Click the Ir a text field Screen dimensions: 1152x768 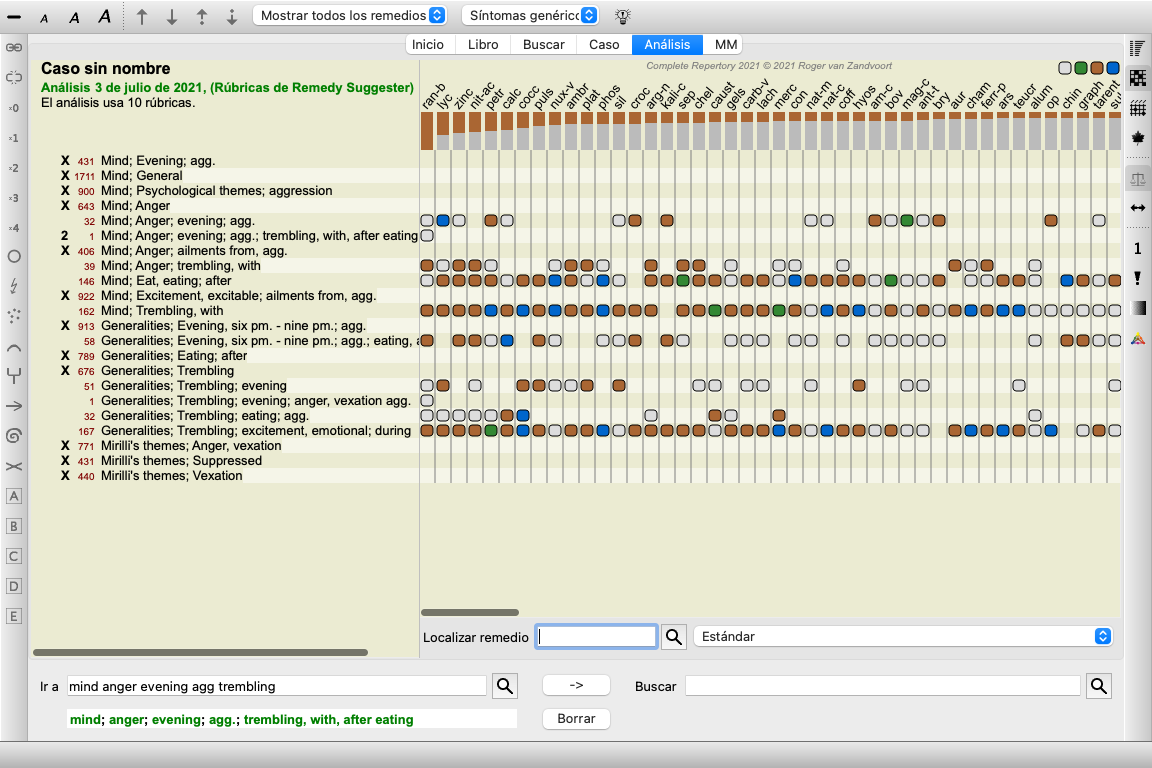276,686
